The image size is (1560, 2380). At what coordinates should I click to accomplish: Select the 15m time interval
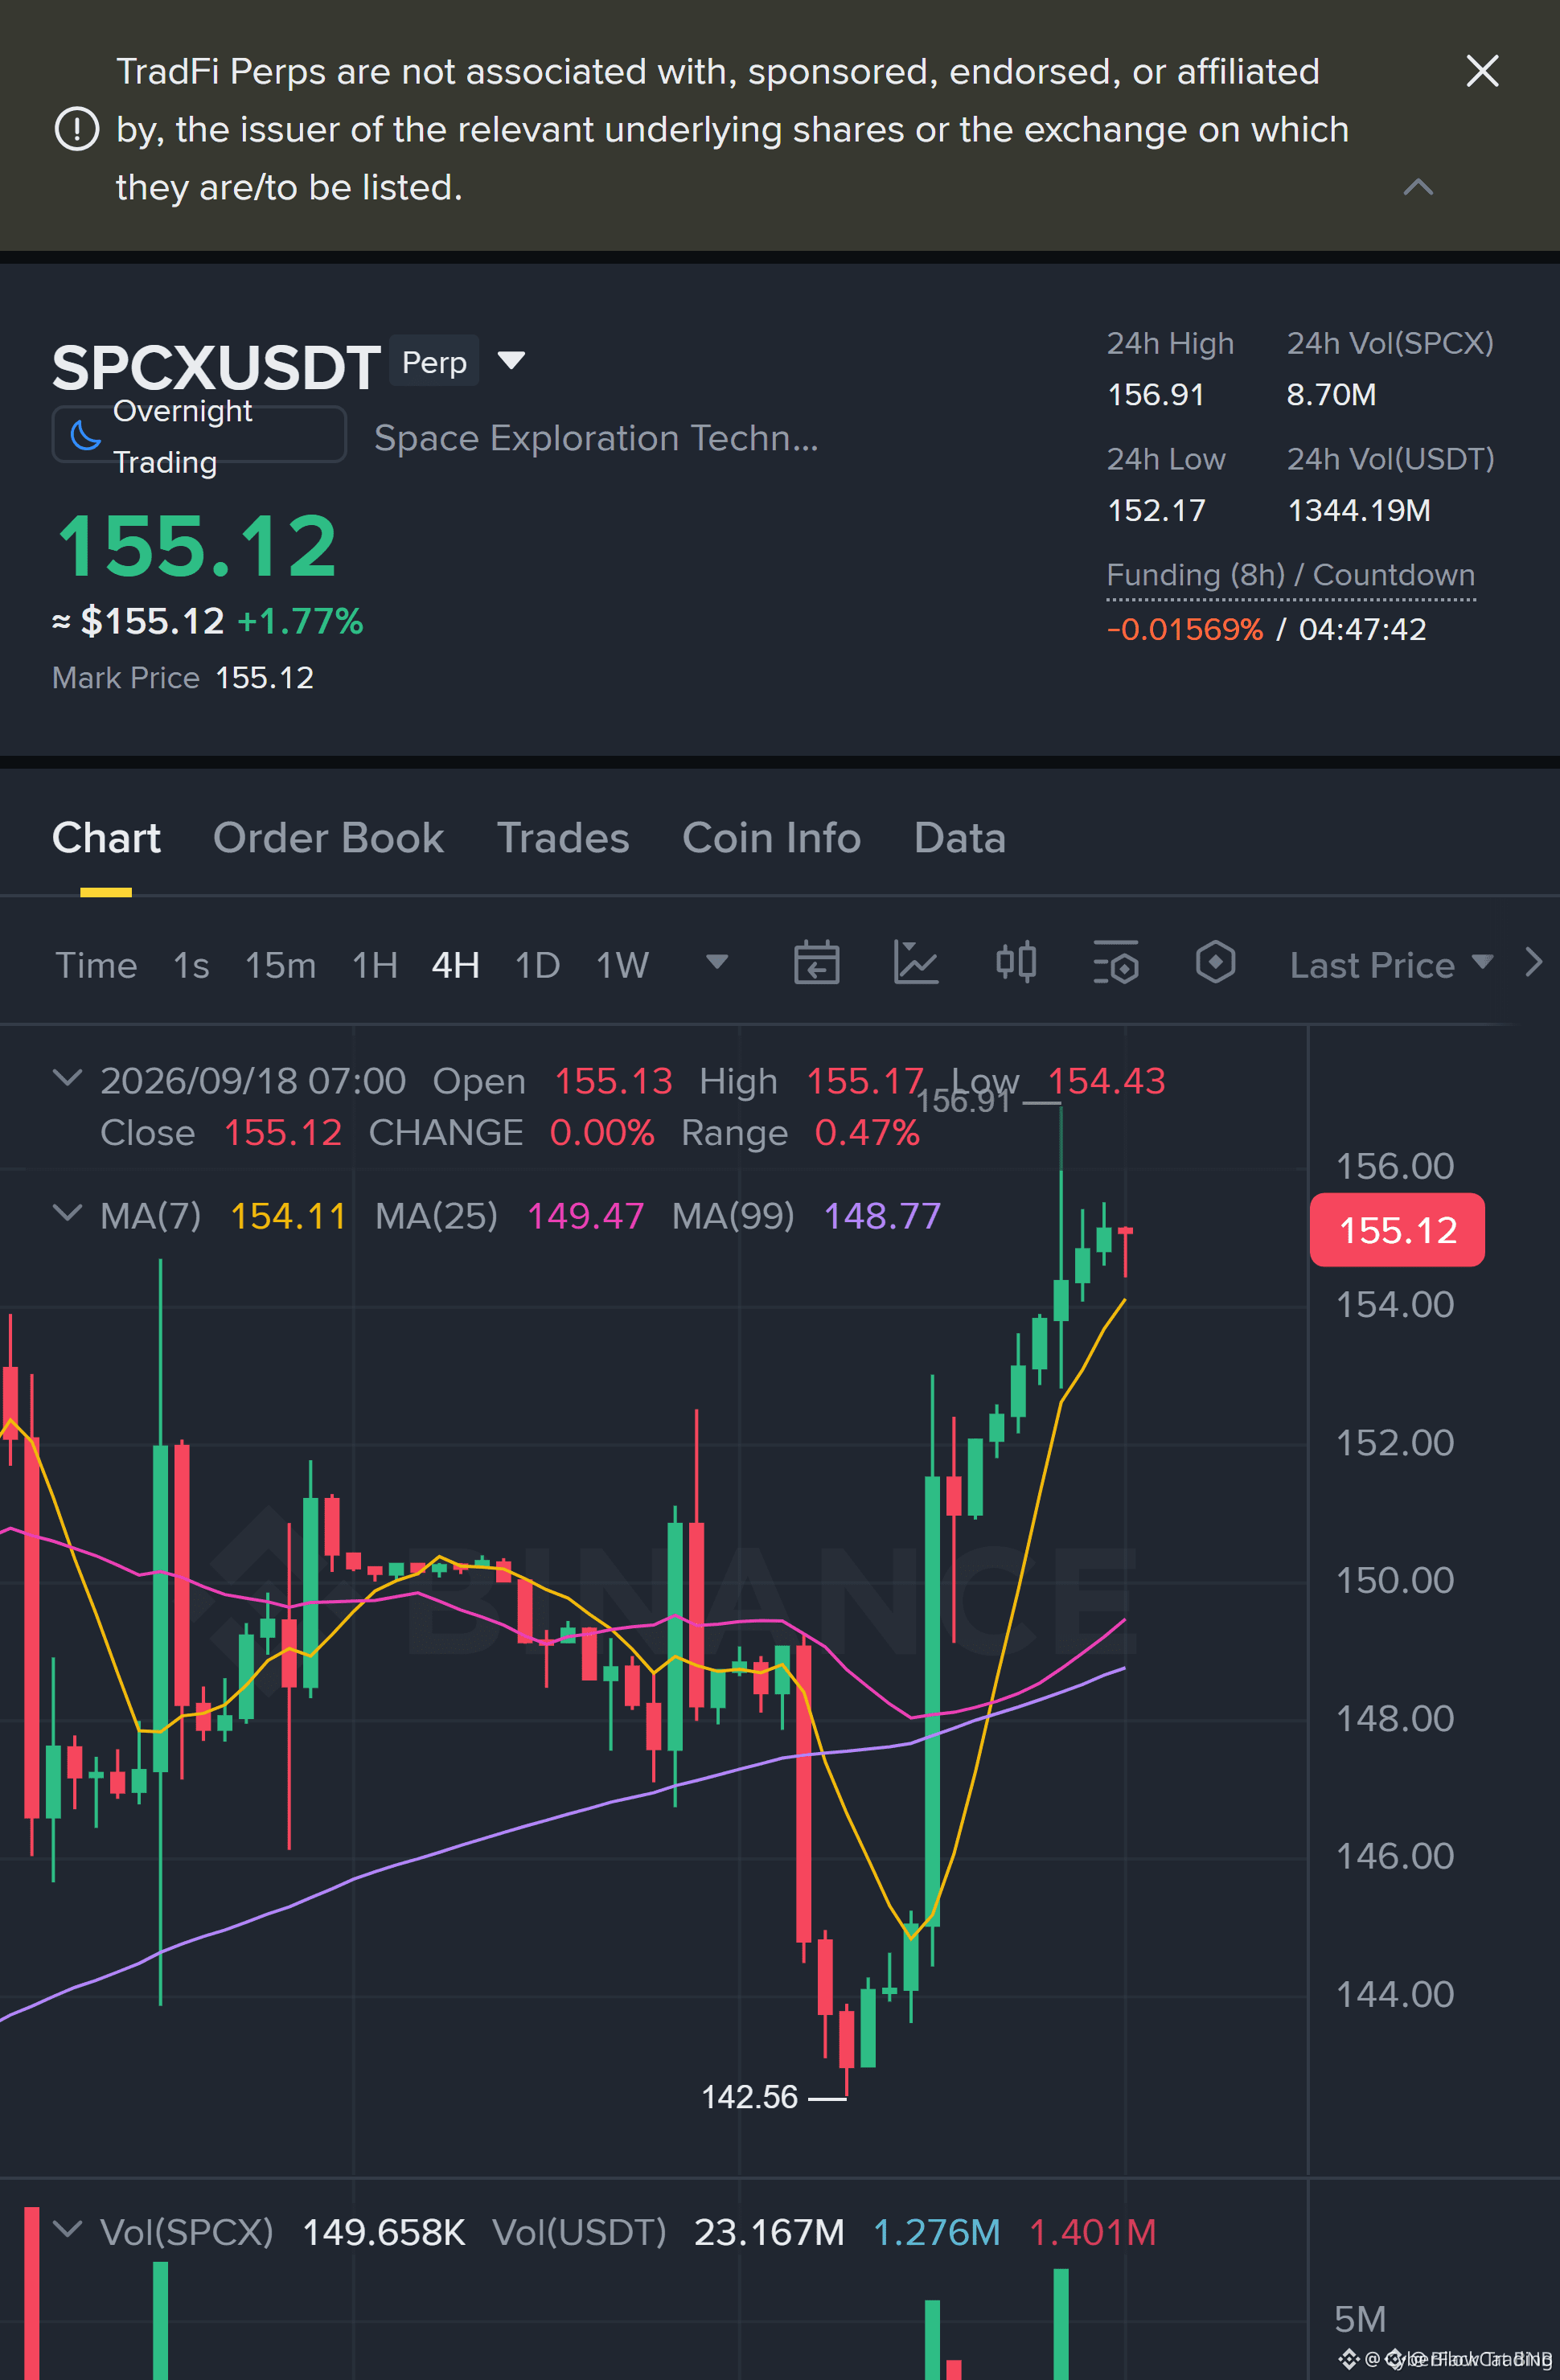click(281, 965)
